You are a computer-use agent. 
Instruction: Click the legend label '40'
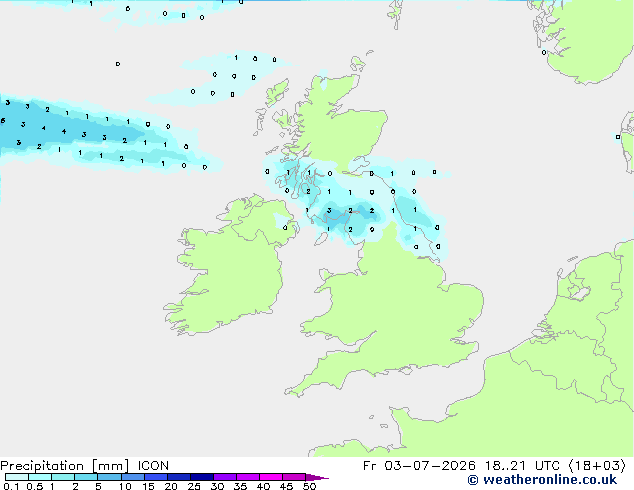[263, 486]
